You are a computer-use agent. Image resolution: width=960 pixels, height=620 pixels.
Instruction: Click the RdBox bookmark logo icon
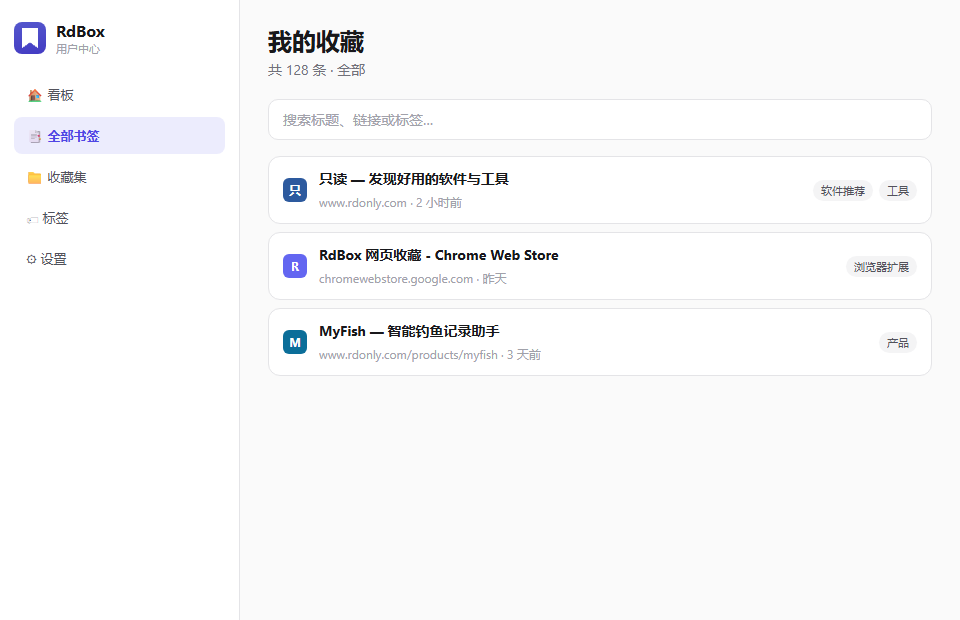coord(30,38)
